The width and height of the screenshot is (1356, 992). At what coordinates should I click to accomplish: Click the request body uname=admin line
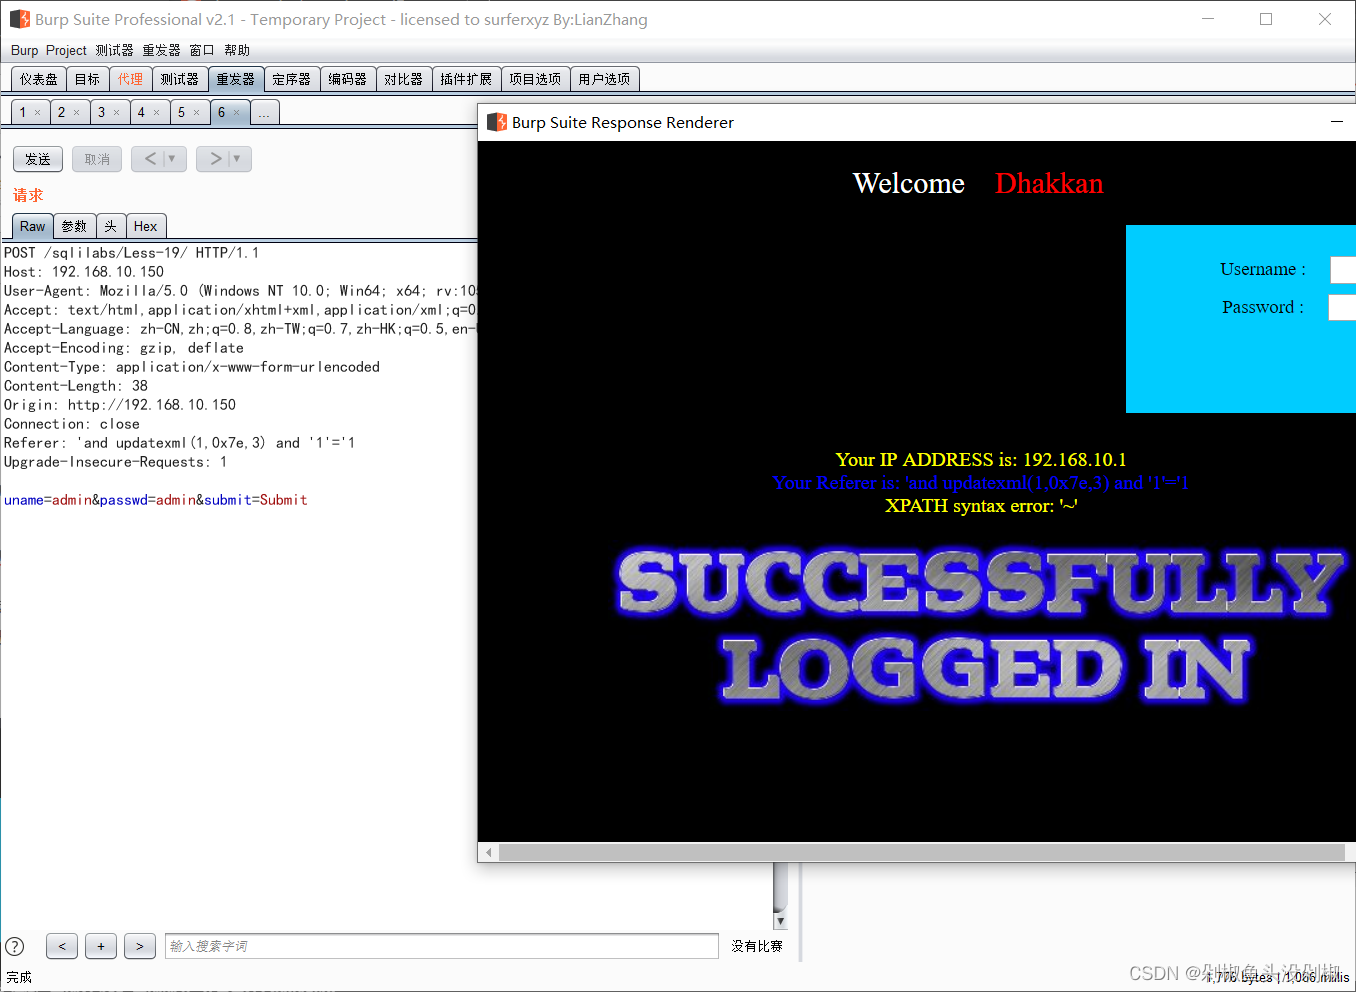[156, 500]
